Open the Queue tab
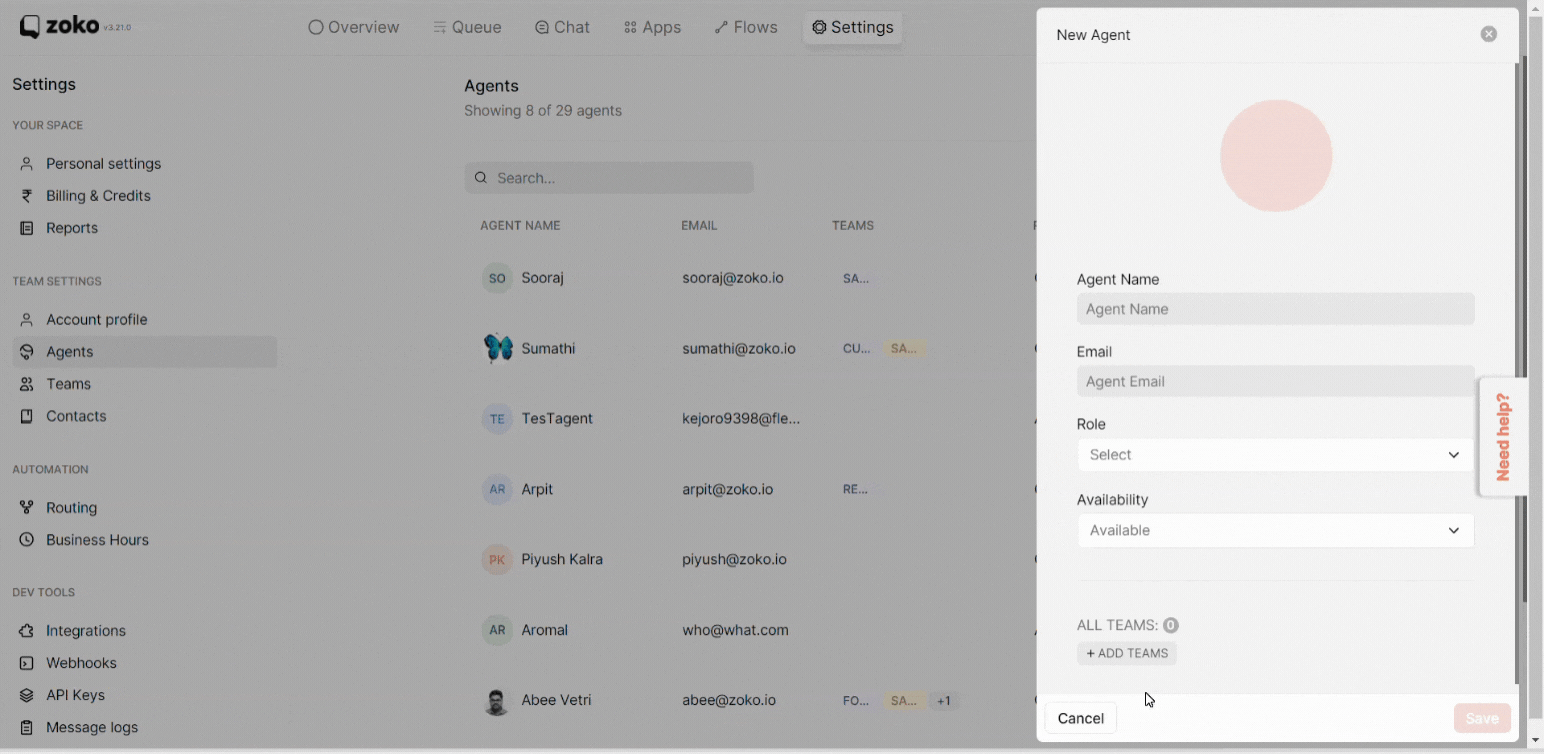 (x=467, y=27)
